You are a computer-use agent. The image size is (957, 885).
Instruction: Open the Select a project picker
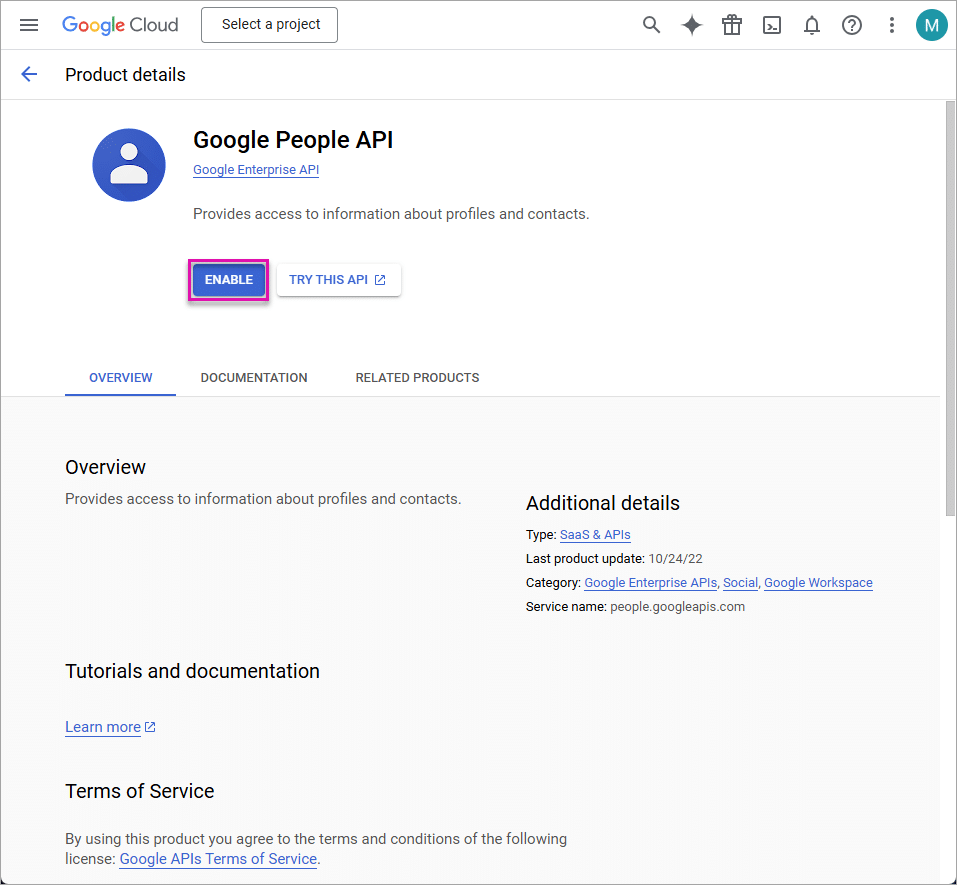[270, 25]
